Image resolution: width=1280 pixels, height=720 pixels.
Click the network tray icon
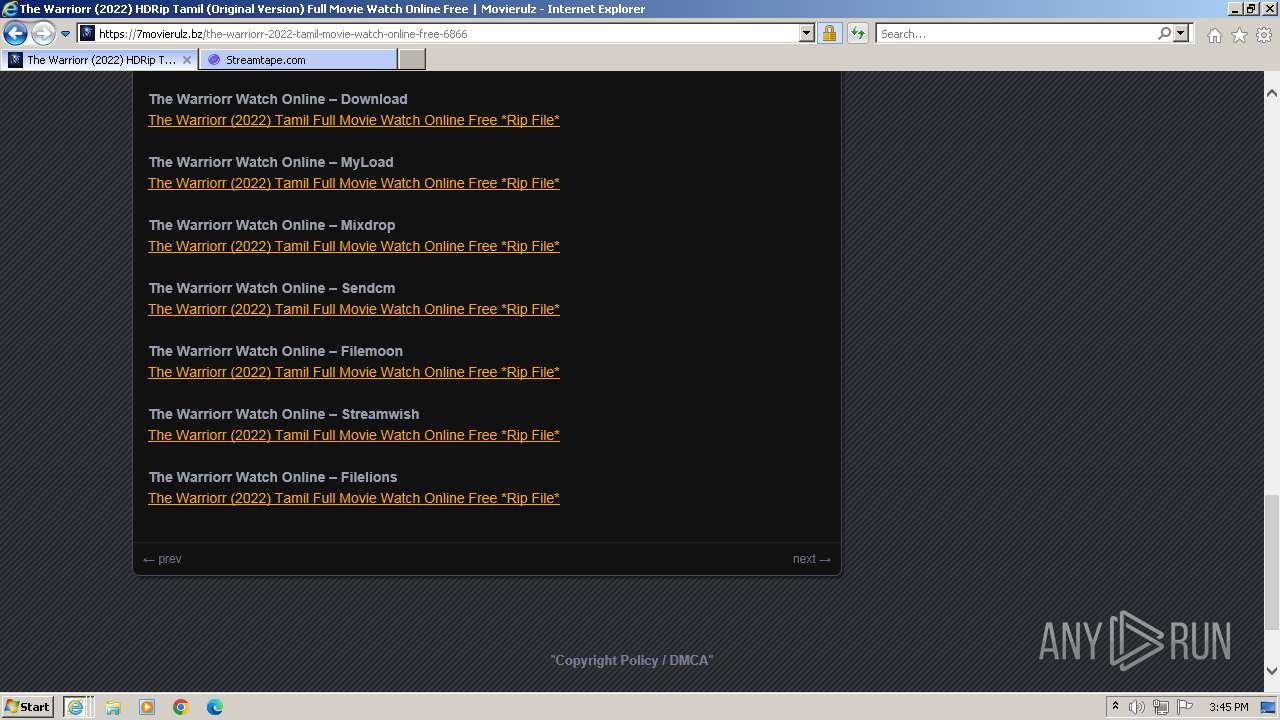tap(1161, 707)
